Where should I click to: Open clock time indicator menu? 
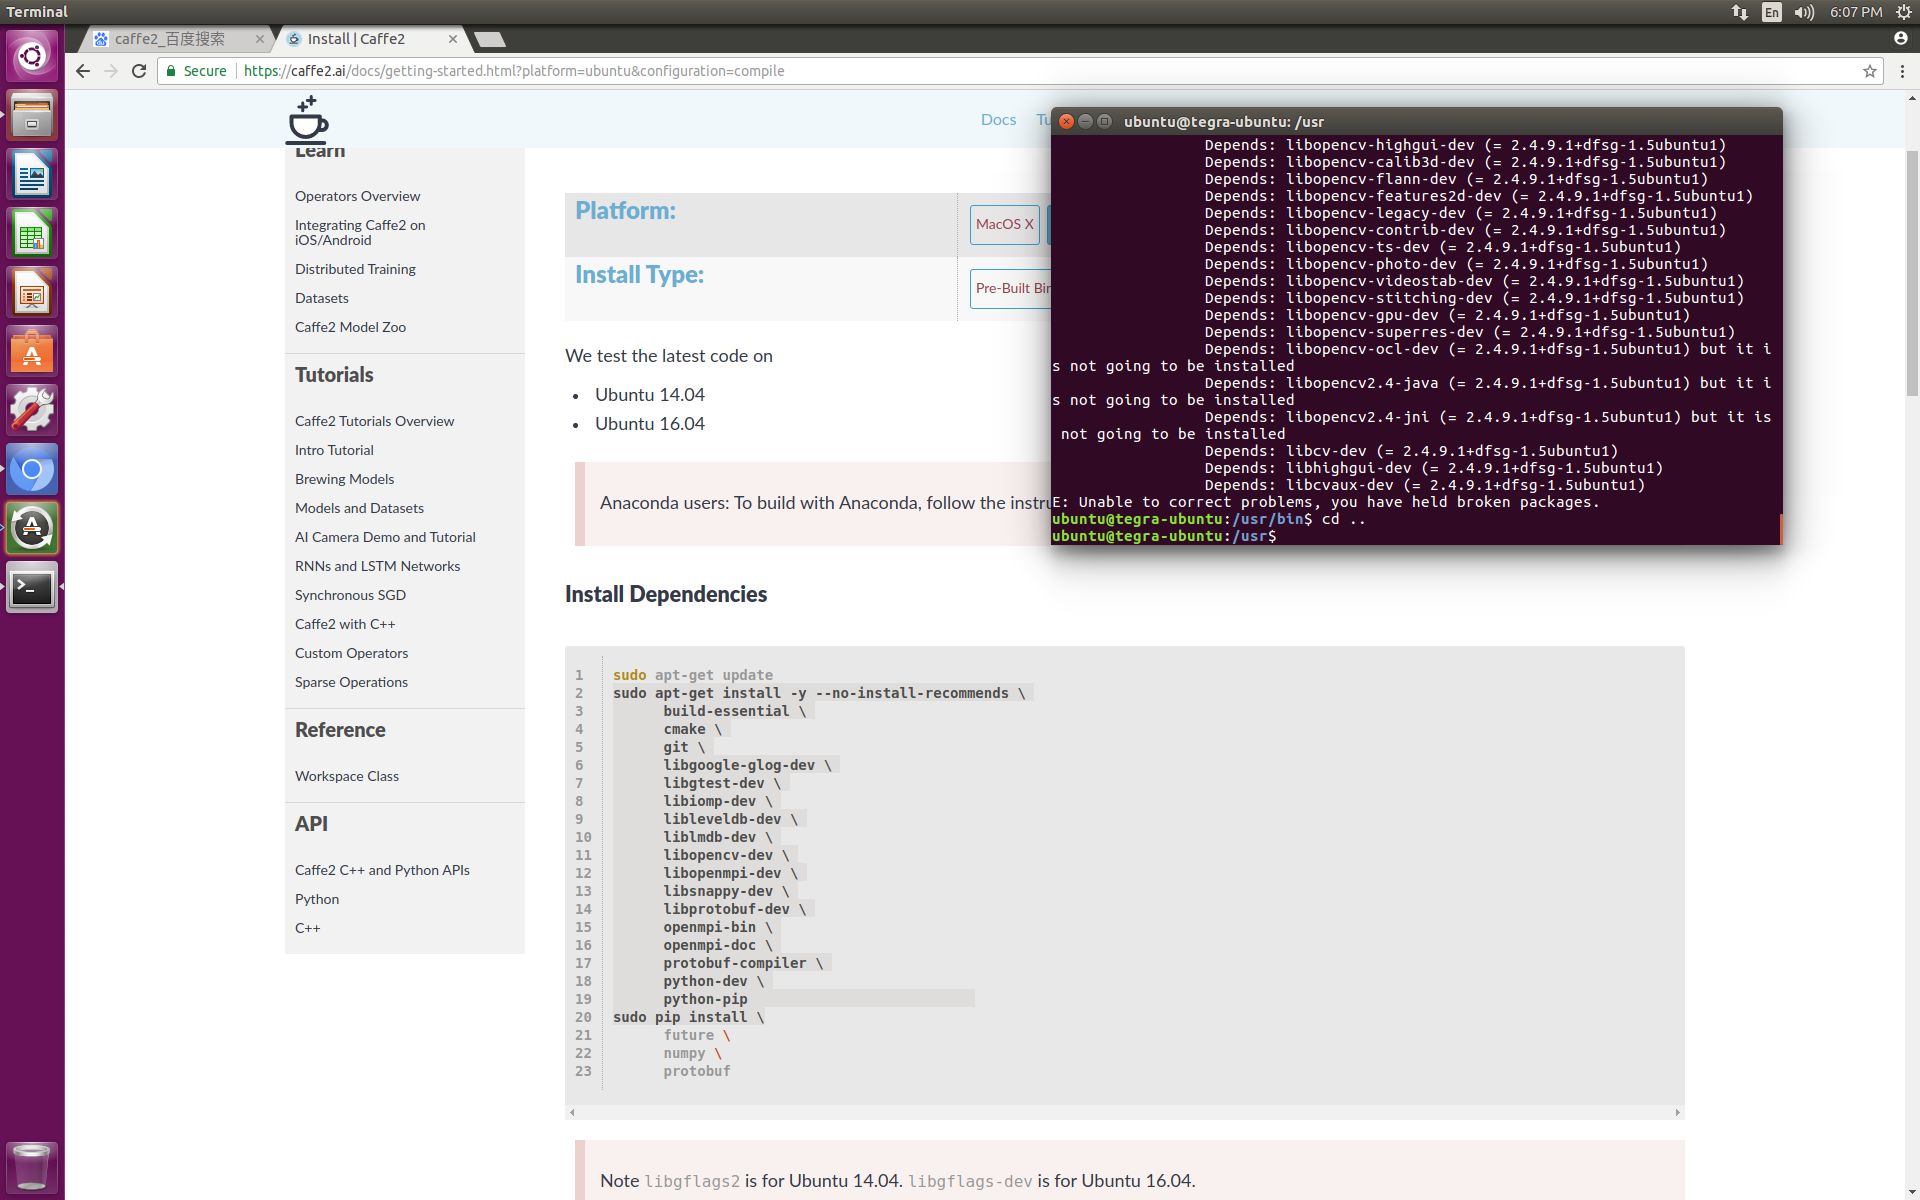pyautogui.click(x=1856, y=12)
